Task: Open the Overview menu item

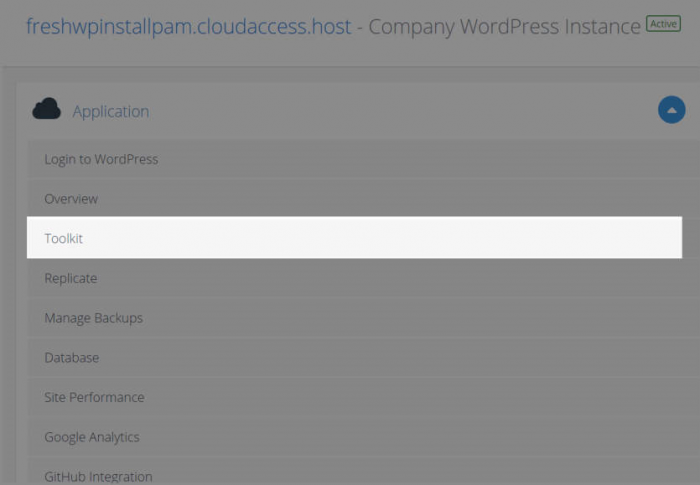Action: pos(71,199)
